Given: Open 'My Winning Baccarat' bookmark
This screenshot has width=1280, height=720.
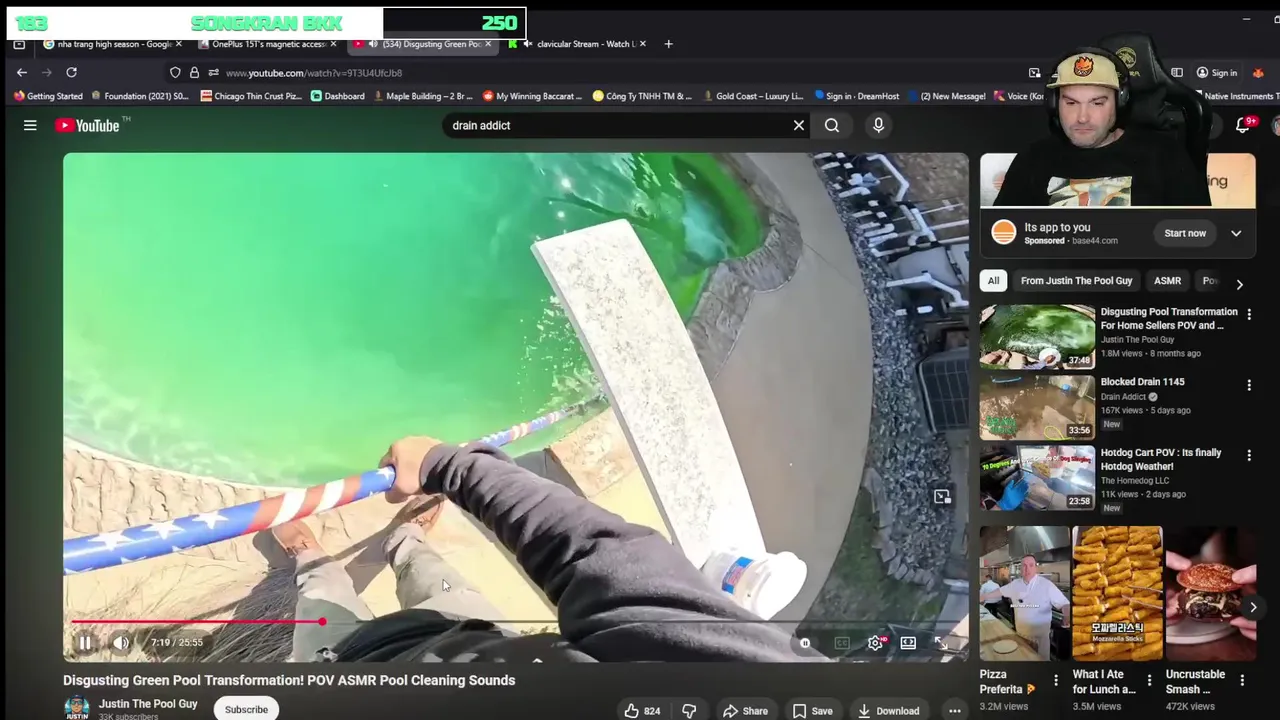Looking at the screenshot, I should pyautogui.click(x=532, y=96).
